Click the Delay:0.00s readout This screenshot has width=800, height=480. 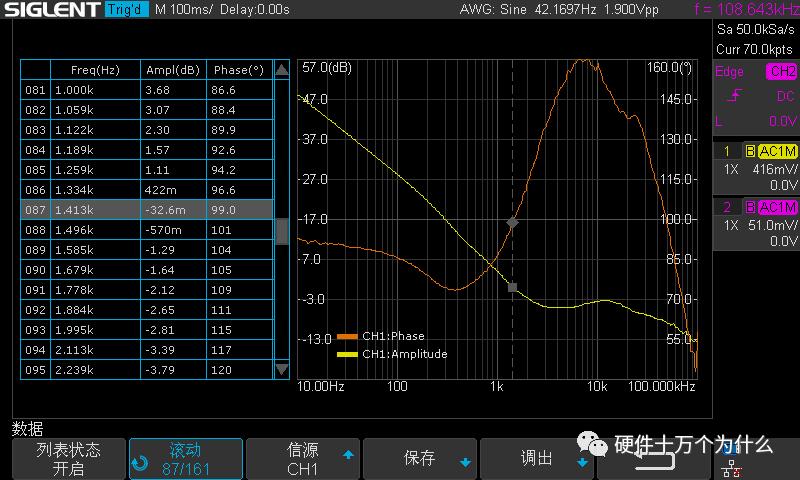255,9
